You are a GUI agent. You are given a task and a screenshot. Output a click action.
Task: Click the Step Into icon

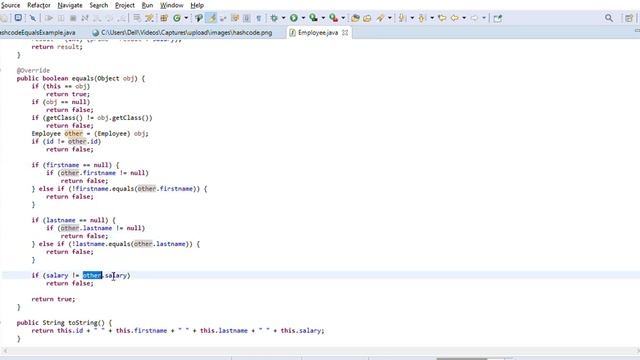point(97,18)
